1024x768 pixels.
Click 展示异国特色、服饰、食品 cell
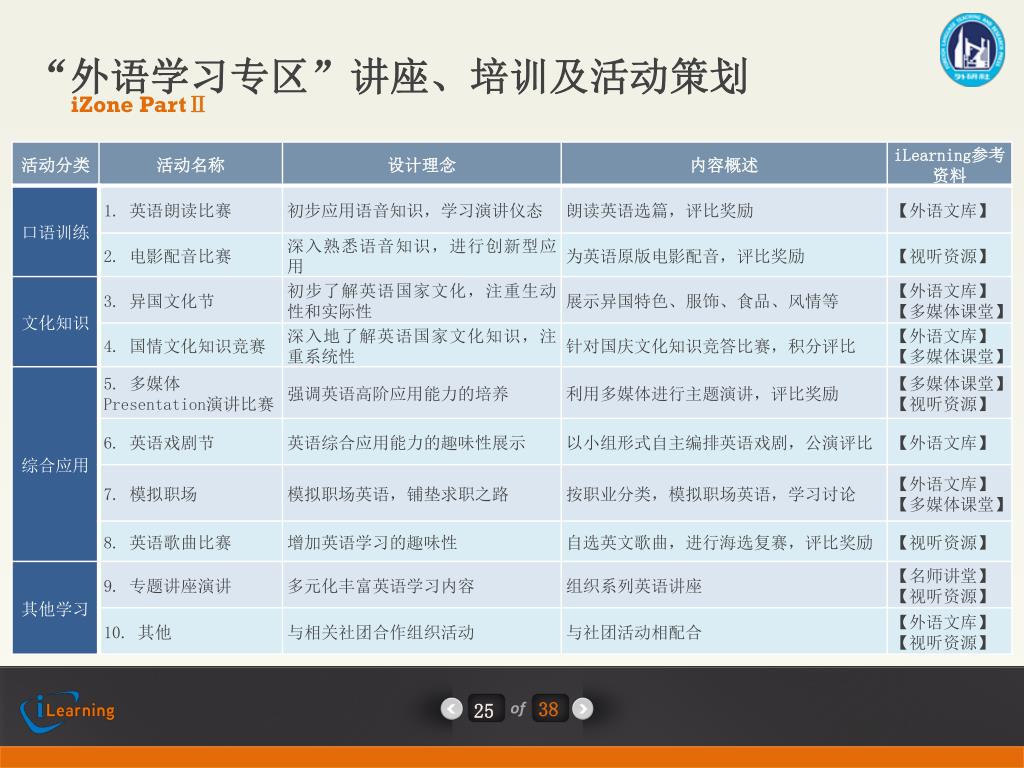tap(724, 300)
